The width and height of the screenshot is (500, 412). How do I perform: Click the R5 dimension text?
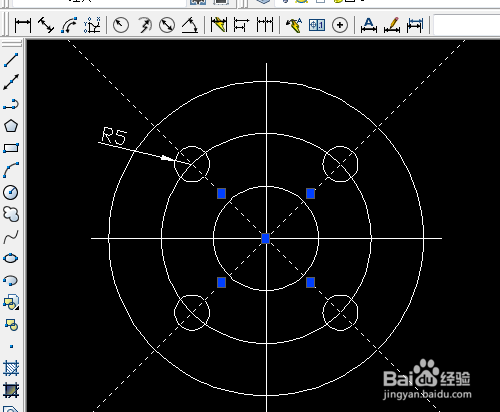coord(114,136)
